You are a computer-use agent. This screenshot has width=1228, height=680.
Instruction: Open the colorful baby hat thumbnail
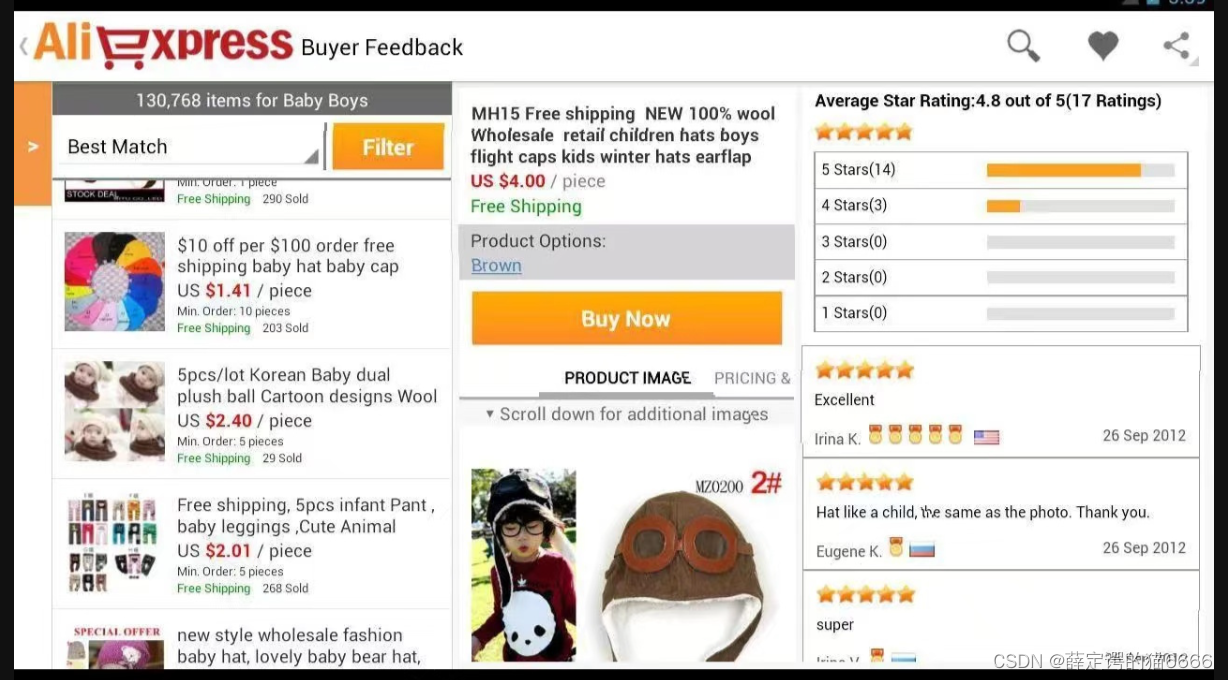[x=114, y=282]
